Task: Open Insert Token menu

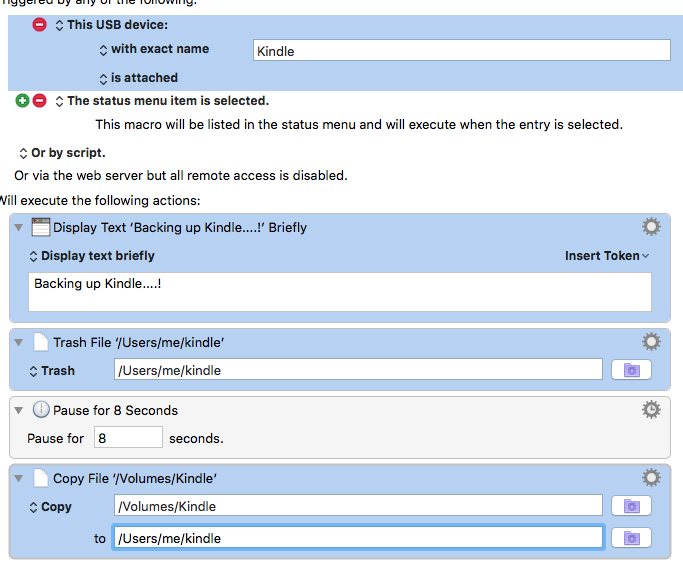Action: pyautogui.click(x=607, y=256)
